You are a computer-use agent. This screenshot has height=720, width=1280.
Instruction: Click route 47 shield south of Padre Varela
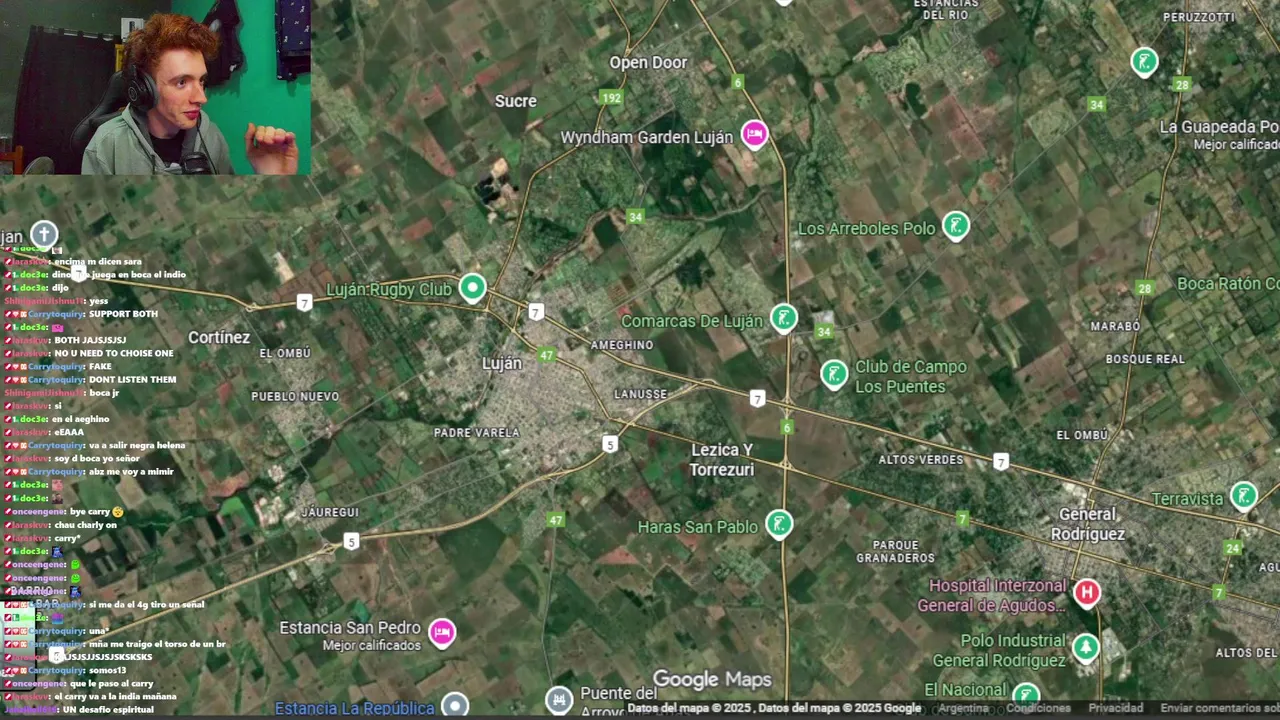point(555,520)
